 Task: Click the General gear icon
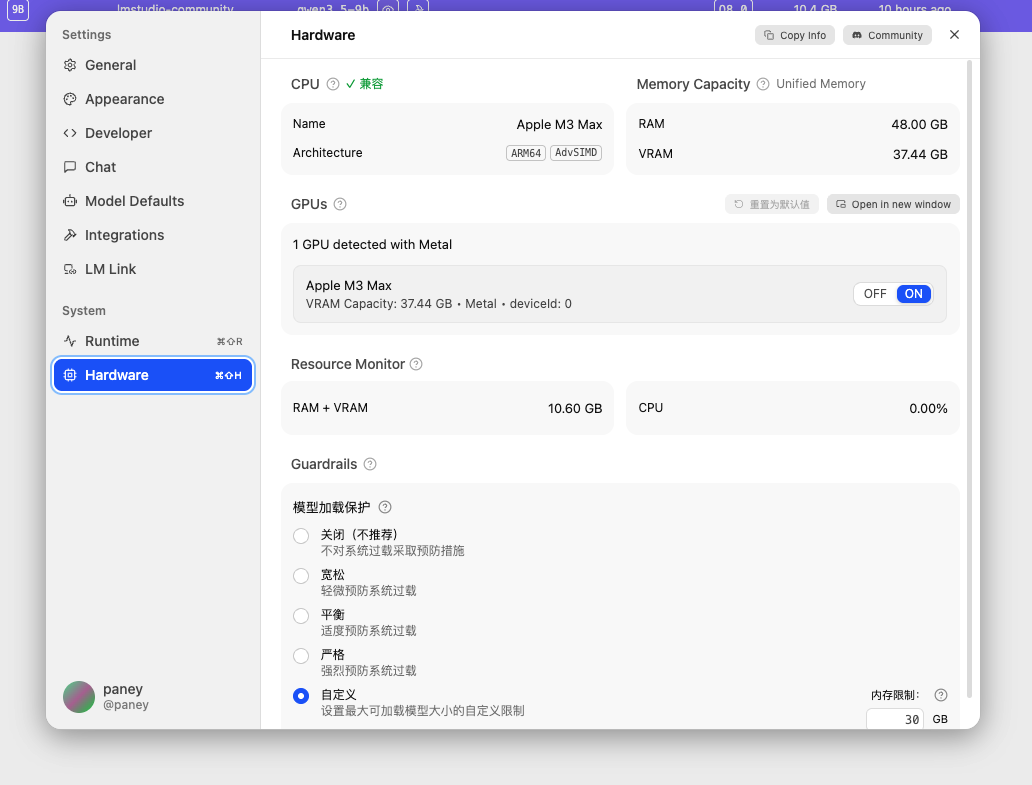(70, 65)
